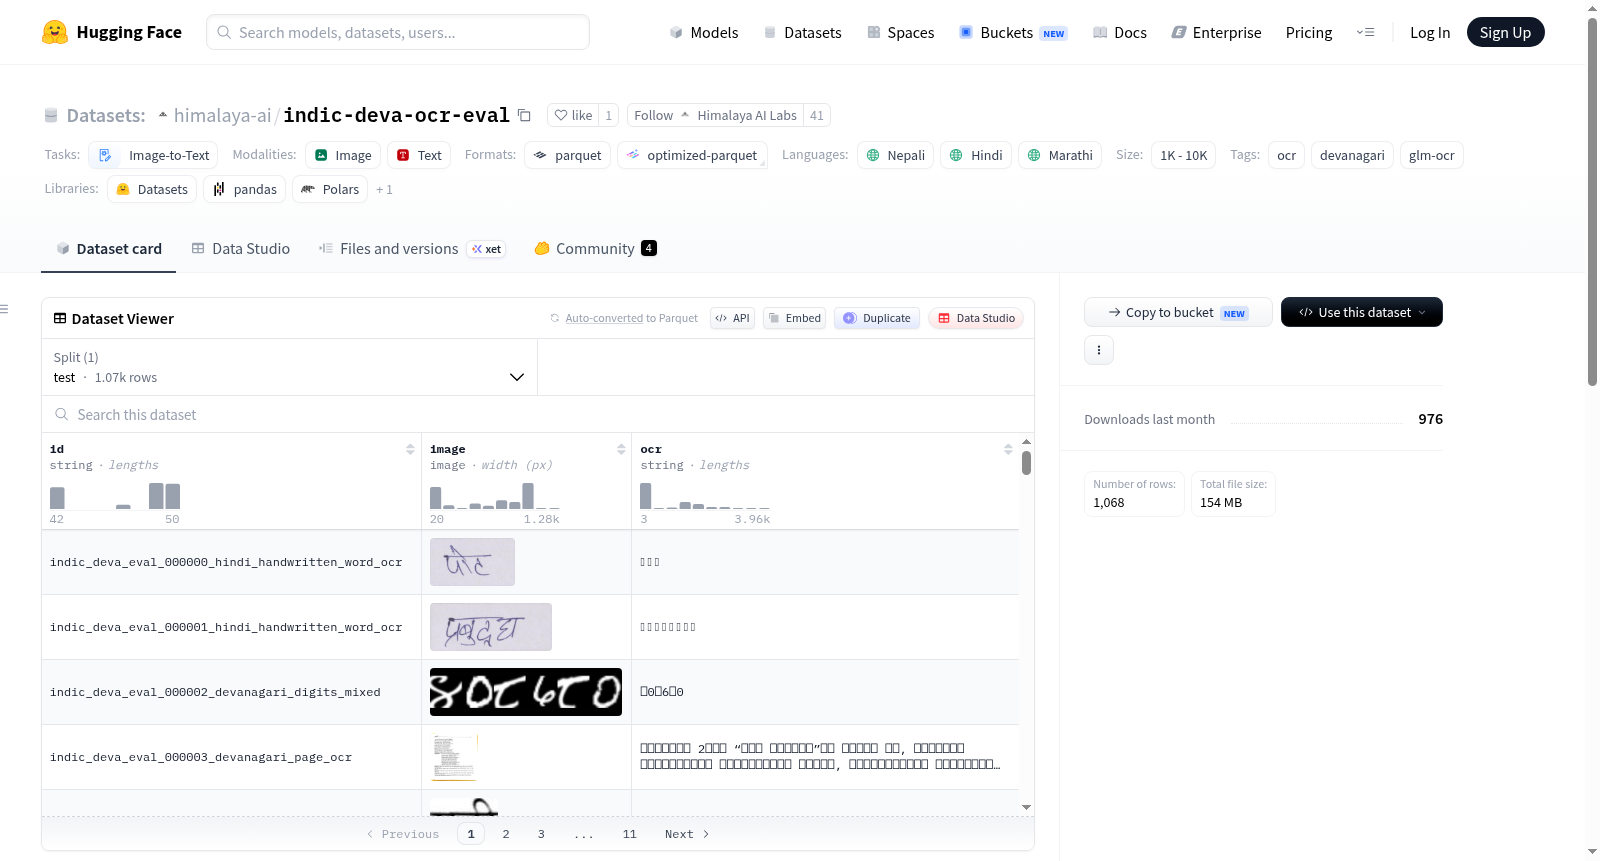Open Buckets in top navigation
1600x861 pixels.
click(1013, 32)
